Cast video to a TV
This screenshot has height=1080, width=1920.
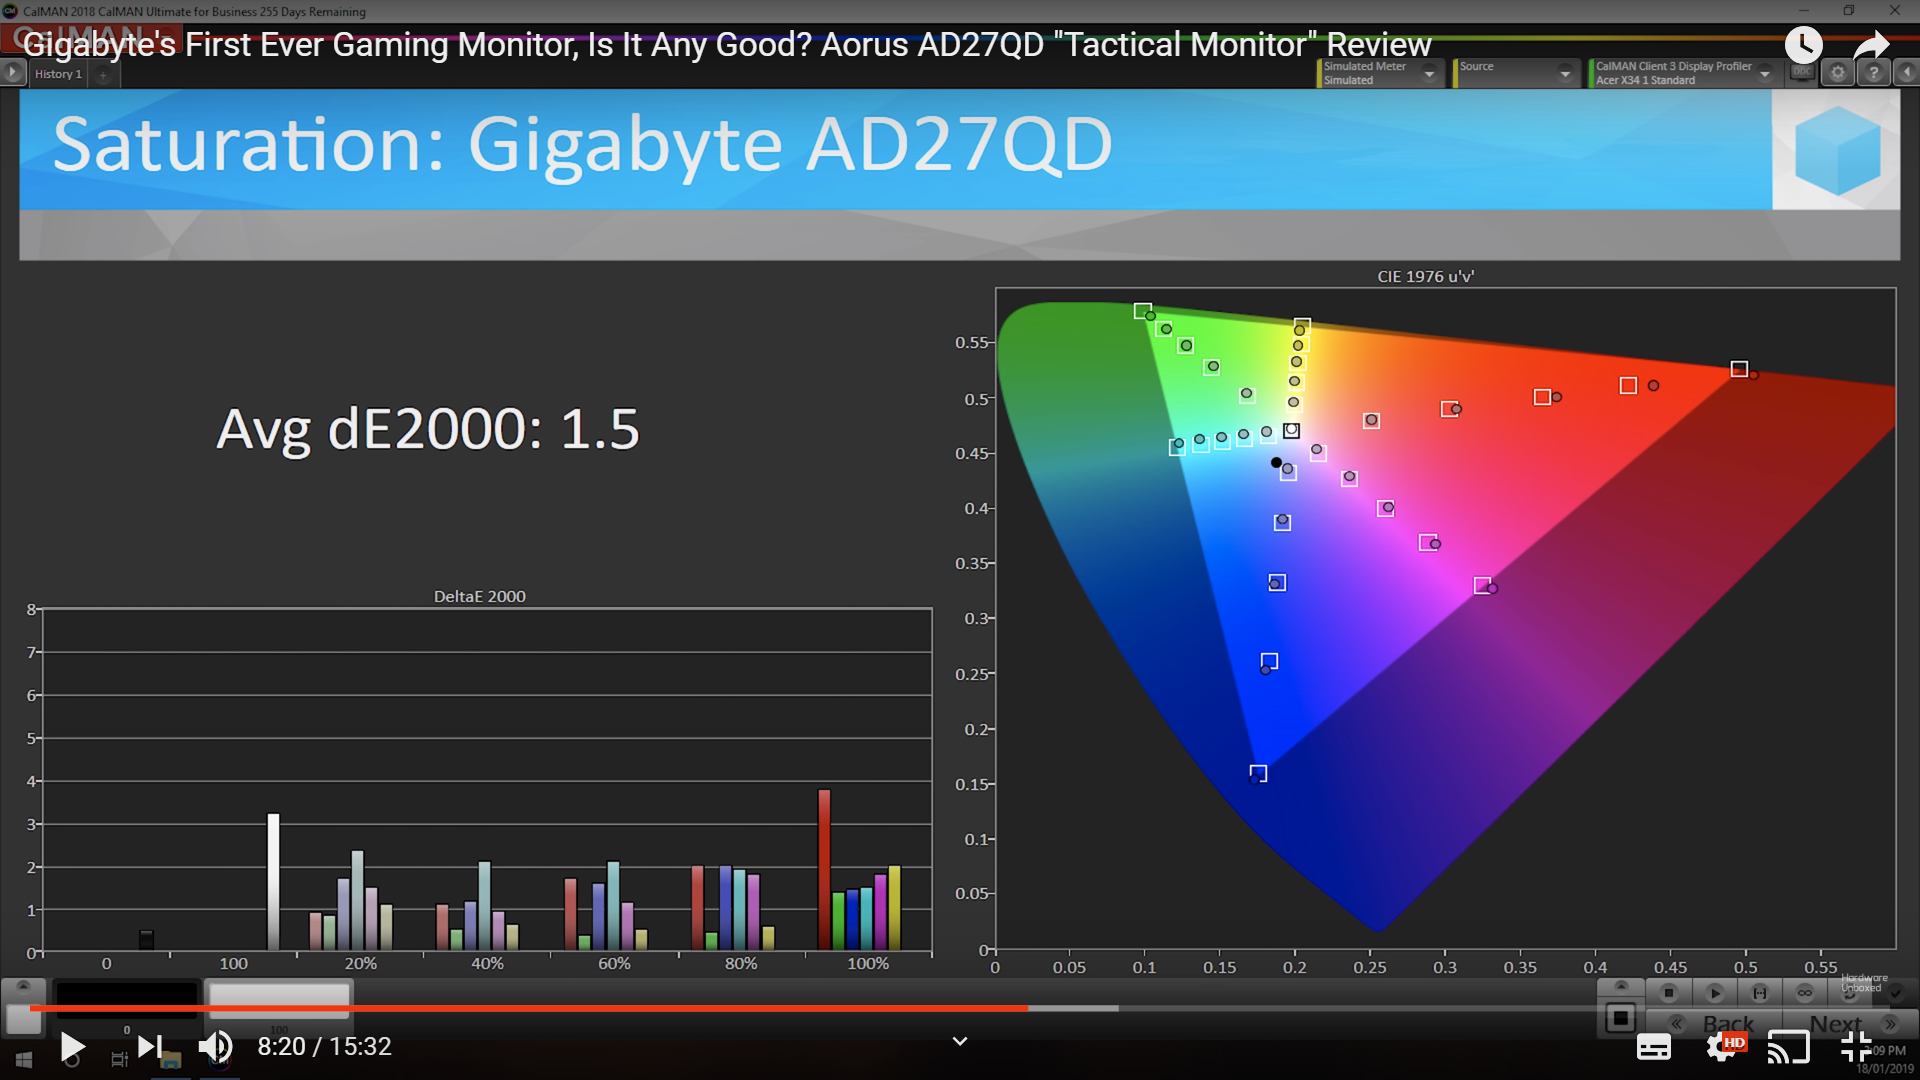click(1788, 1047)
